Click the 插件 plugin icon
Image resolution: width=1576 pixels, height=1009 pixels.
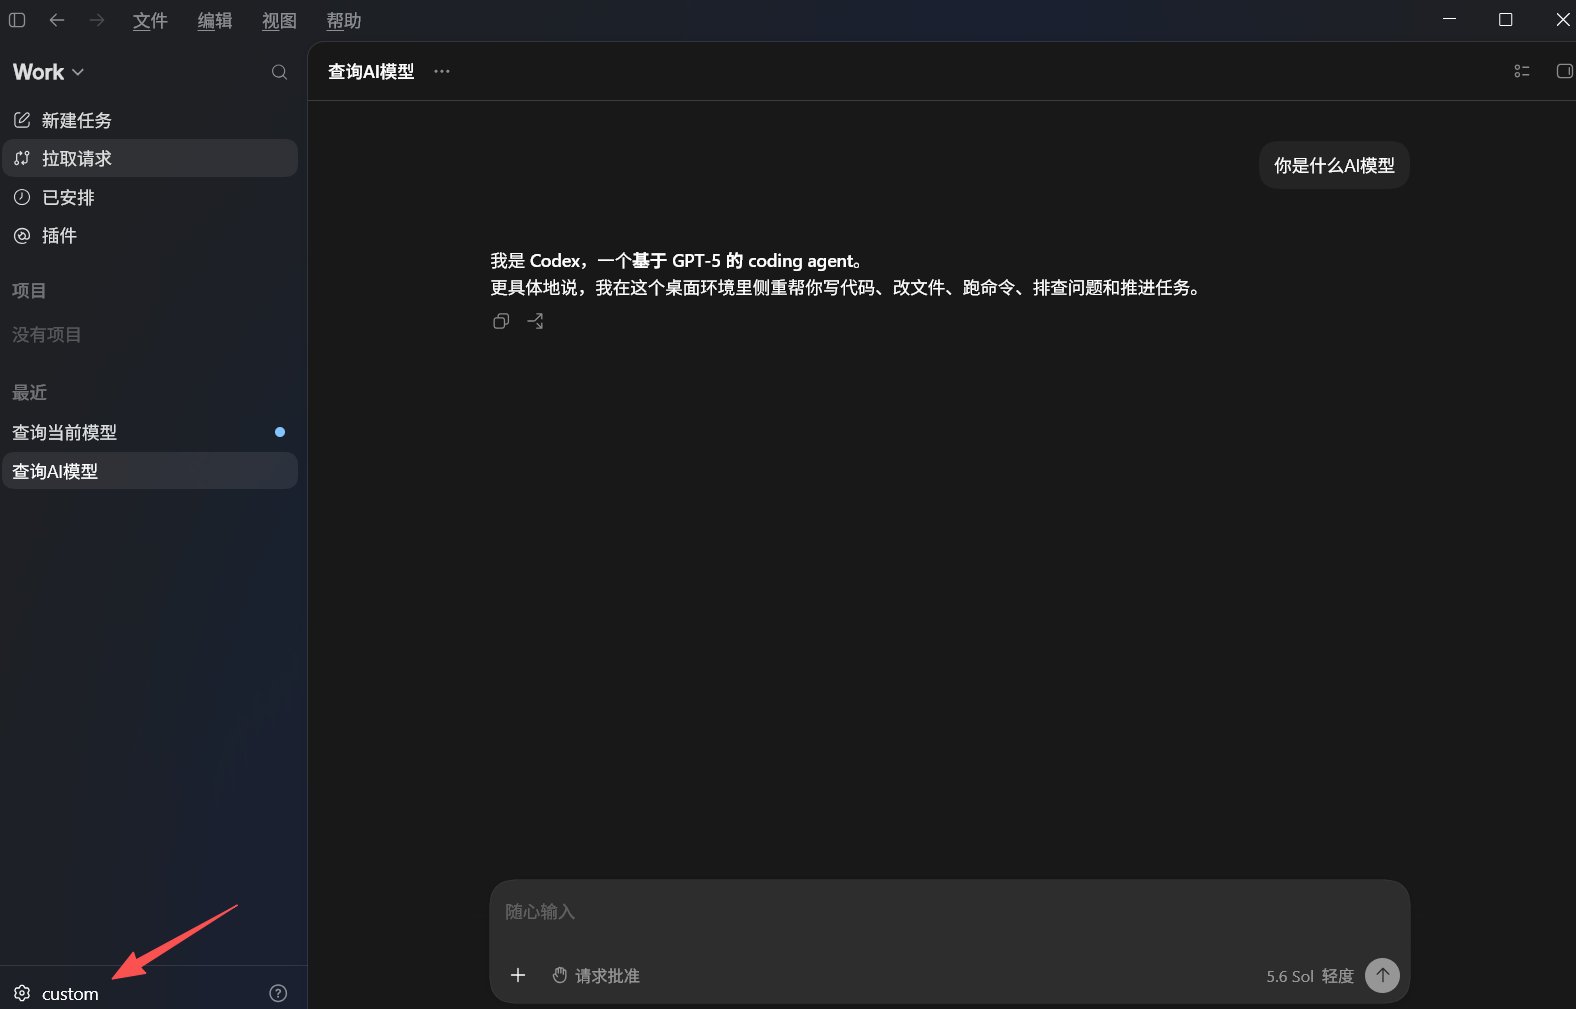click(x=22, y=236)
